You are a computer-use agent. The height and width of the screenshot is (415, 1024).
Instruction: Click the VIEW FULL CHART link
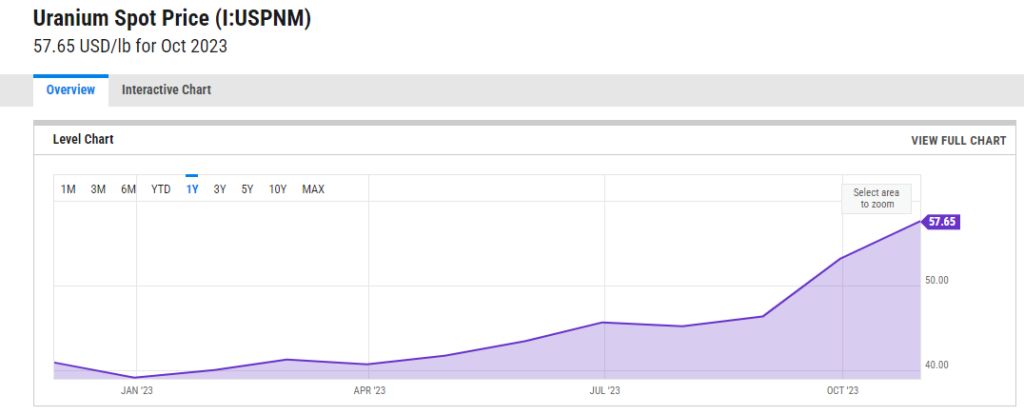tap(958, 141)
